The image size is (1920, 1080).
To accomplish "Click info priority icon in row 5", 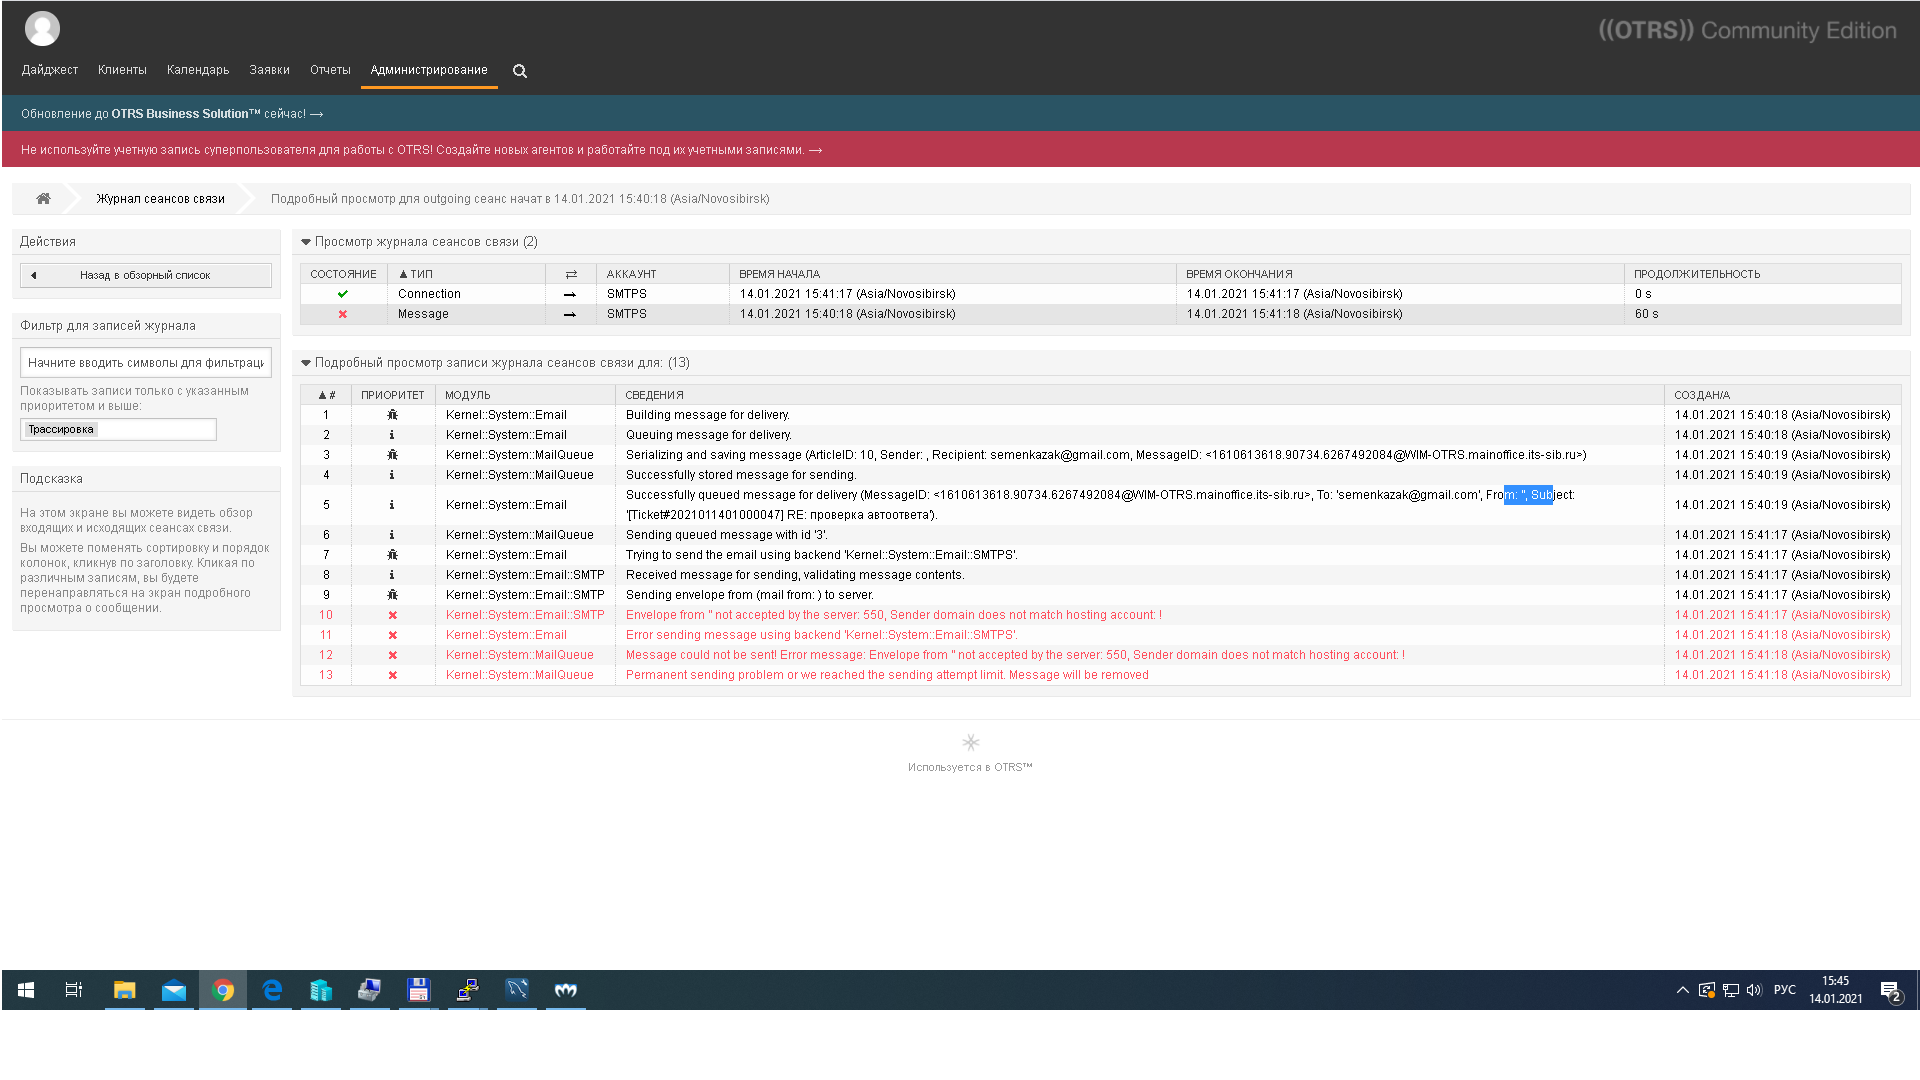I will (x=392, y=505).
